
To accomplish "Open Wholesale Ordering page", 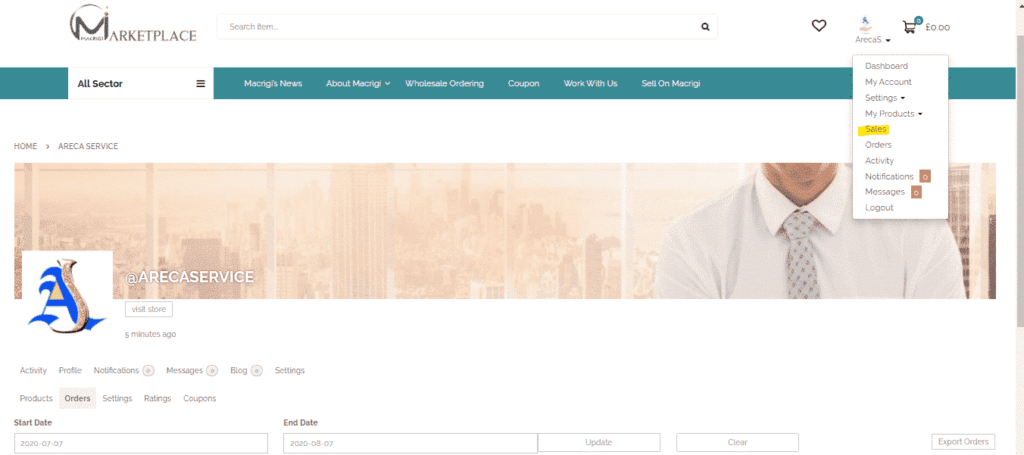I will (x=444, y=84).
